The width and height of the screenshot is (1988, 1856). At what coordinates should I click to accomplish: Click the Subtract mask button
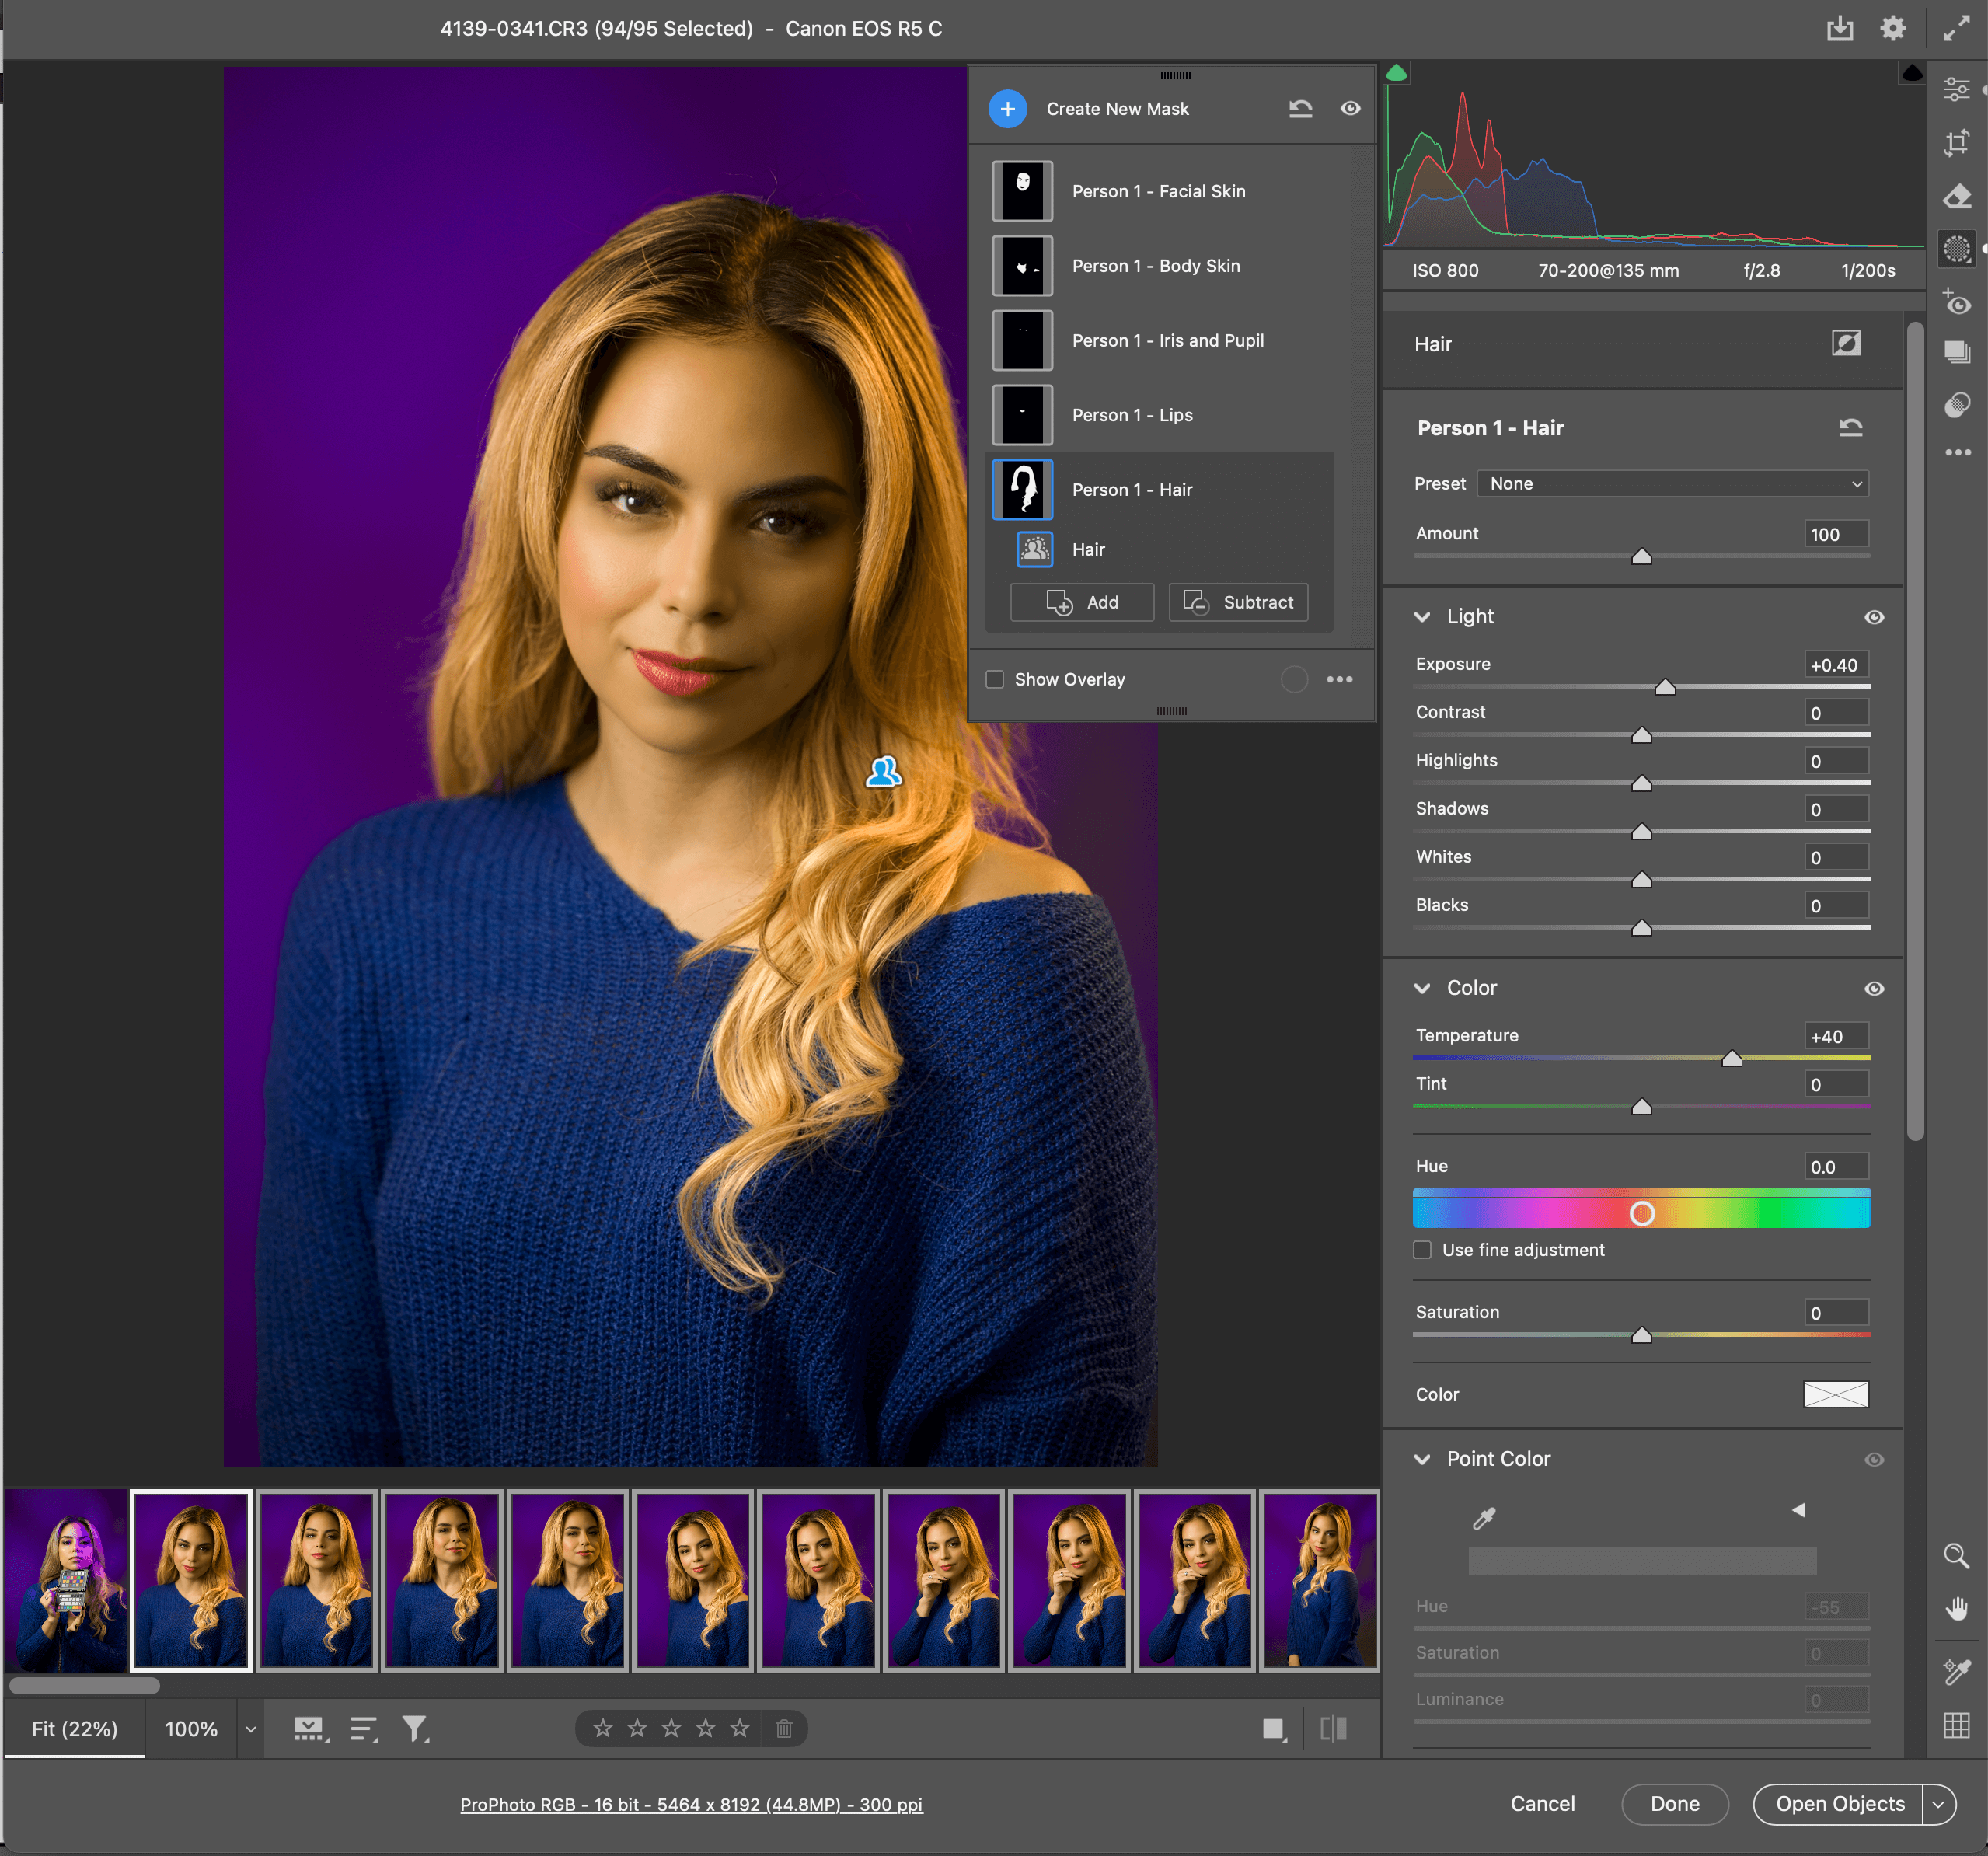pos(1238,602)
